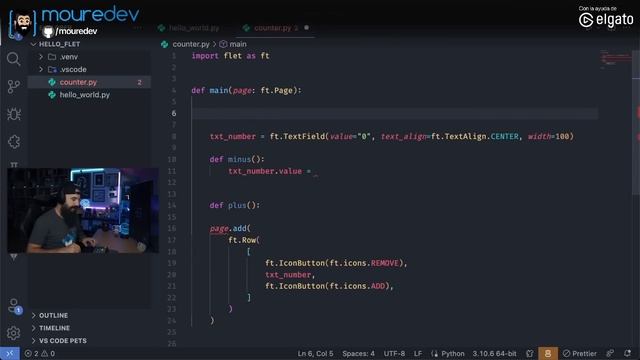Open the Accounts menu icon
The width and height of the screenshot is (640, 360).
click(x=14, y=306)
